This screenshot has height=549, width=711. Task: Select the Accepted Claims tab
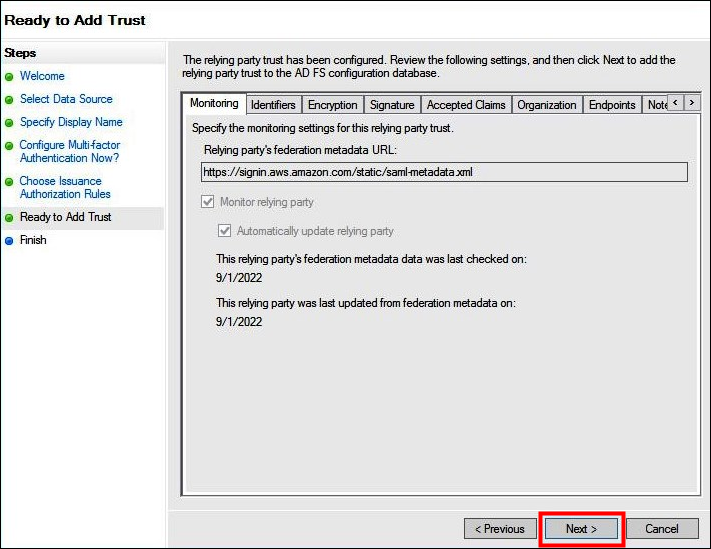click(466, 105)
